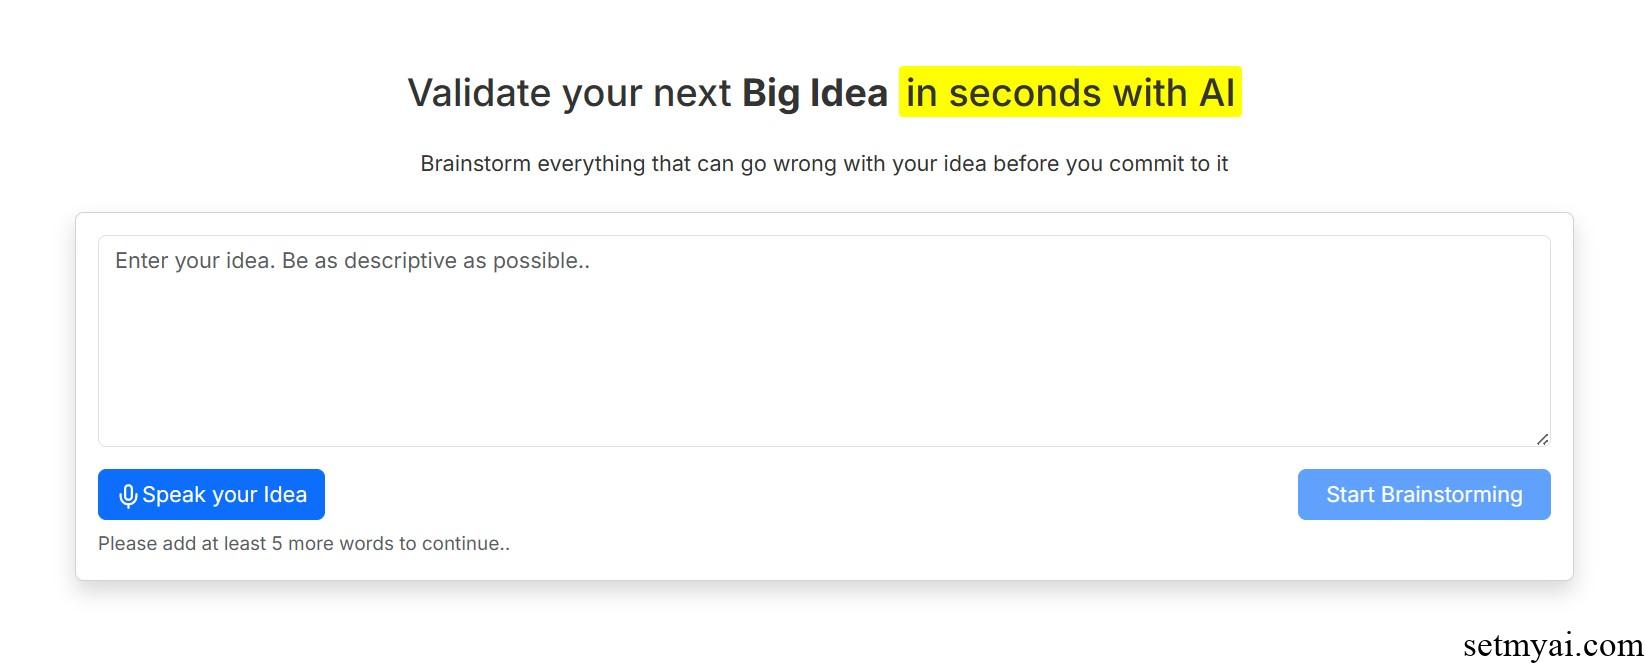Click the word 'Validate' in the headline
This screenshot has height=663, width=1645.
pyautogui.click(x=479, y=93)
